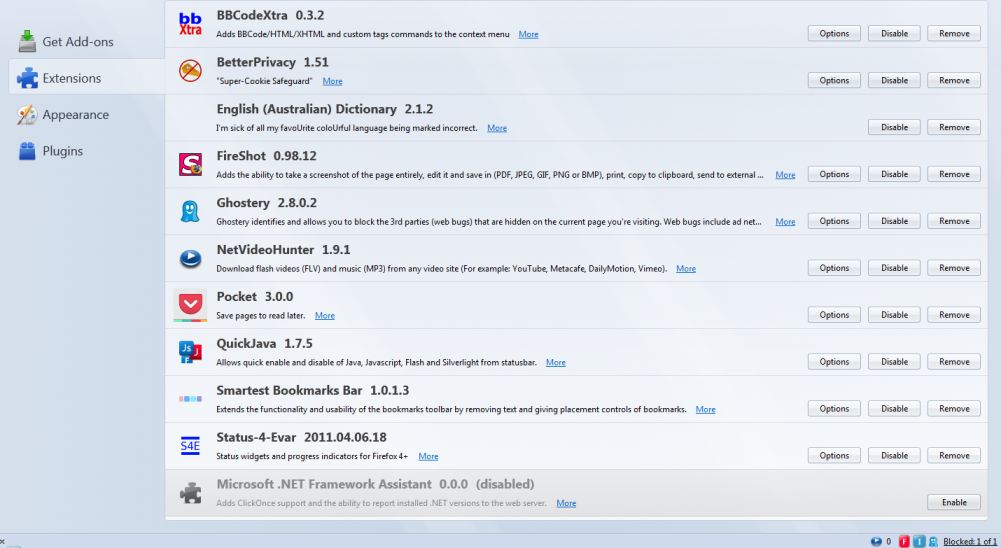Viewport: 1001px width, 548px height.
Task: Expand FireShot description with More link
Action: point(785,175)
